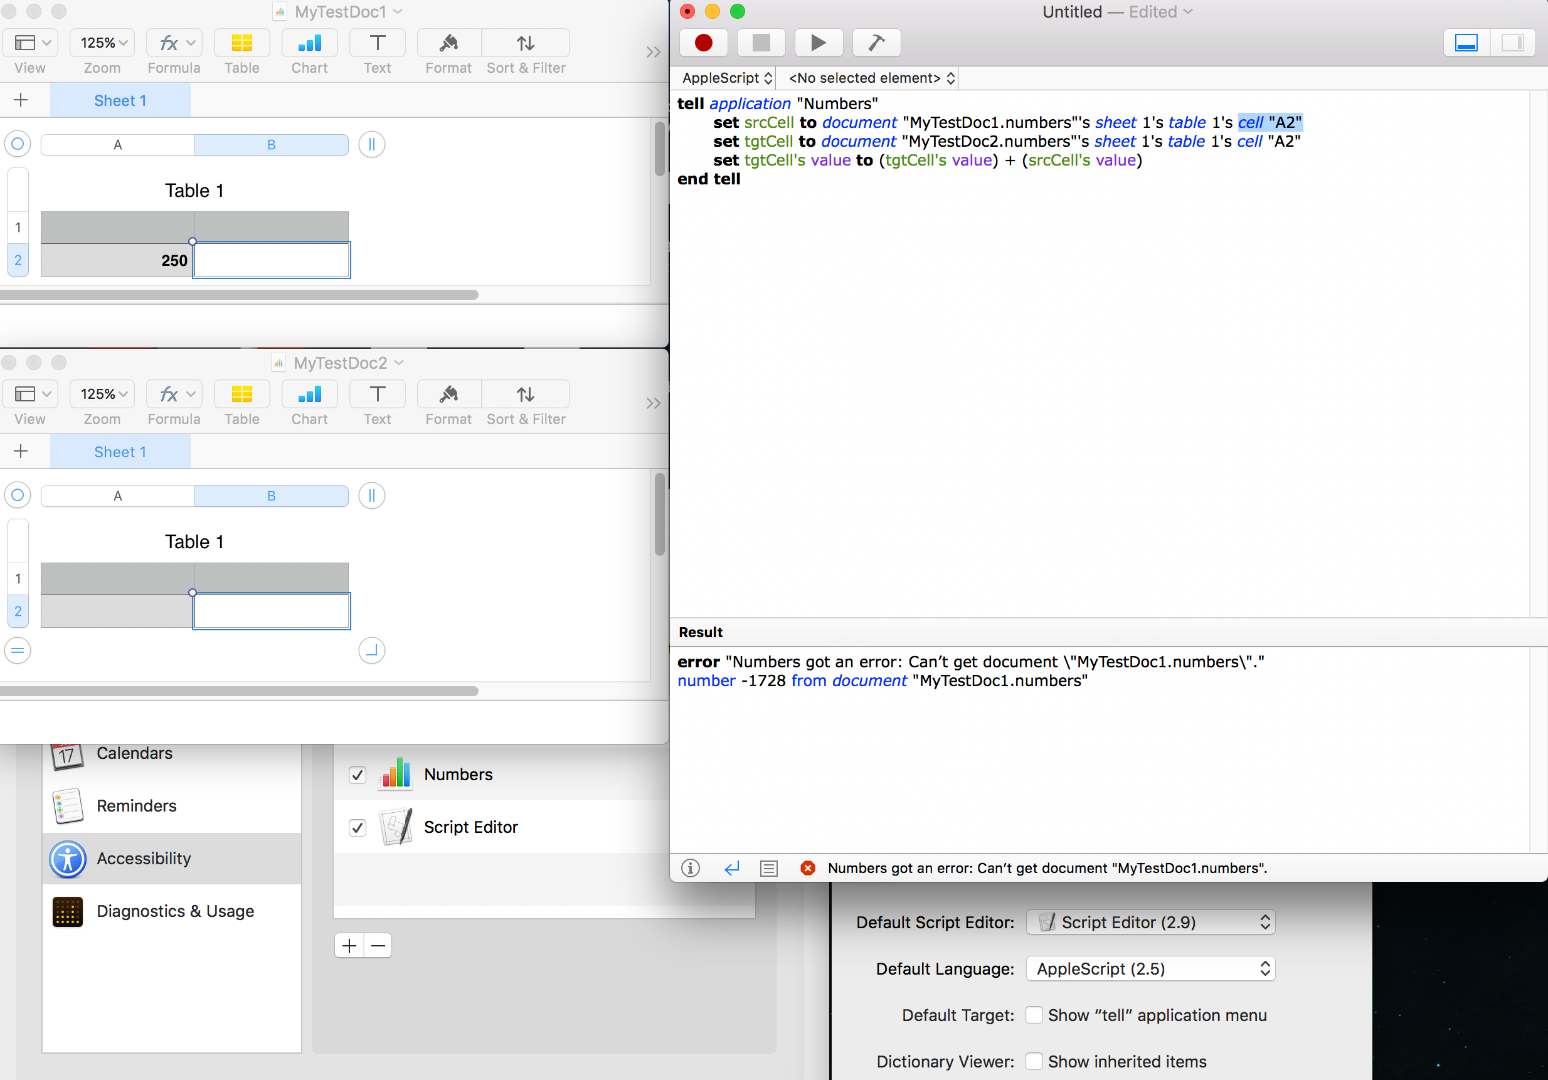The height and width of the screenshot is (1080, 1548).
Task: Click the MyTestDoc1 title dropdown chevron
Action: click(x=398, y=12)
